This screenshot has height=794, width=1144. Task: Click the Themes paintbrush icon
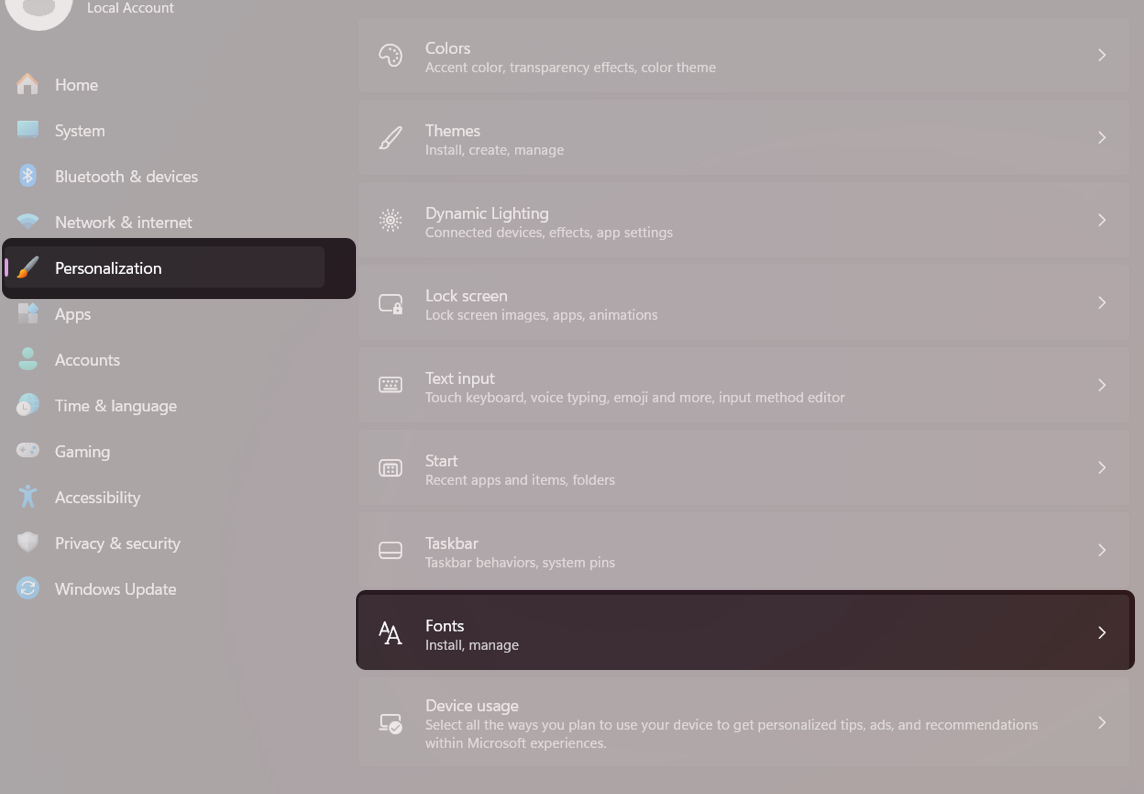point(391,138)
